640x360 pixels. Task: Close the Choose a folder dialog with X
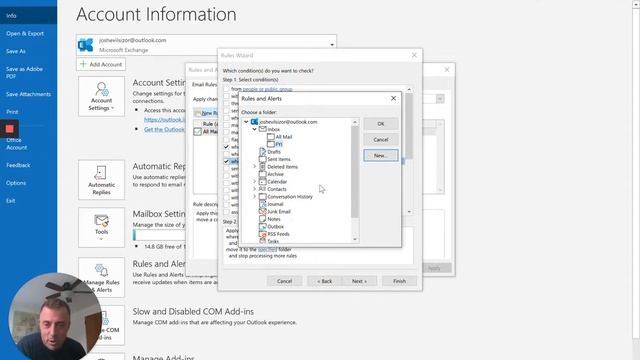pyautogui.click(x=393, y=98)
